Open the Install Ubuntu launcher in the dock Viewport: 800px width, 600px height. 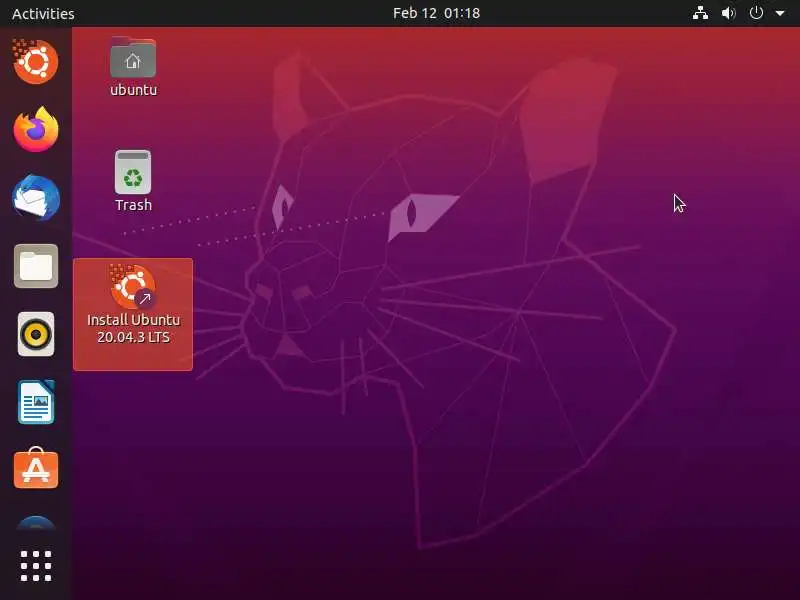pyautogui.click(x=35, y=61)
